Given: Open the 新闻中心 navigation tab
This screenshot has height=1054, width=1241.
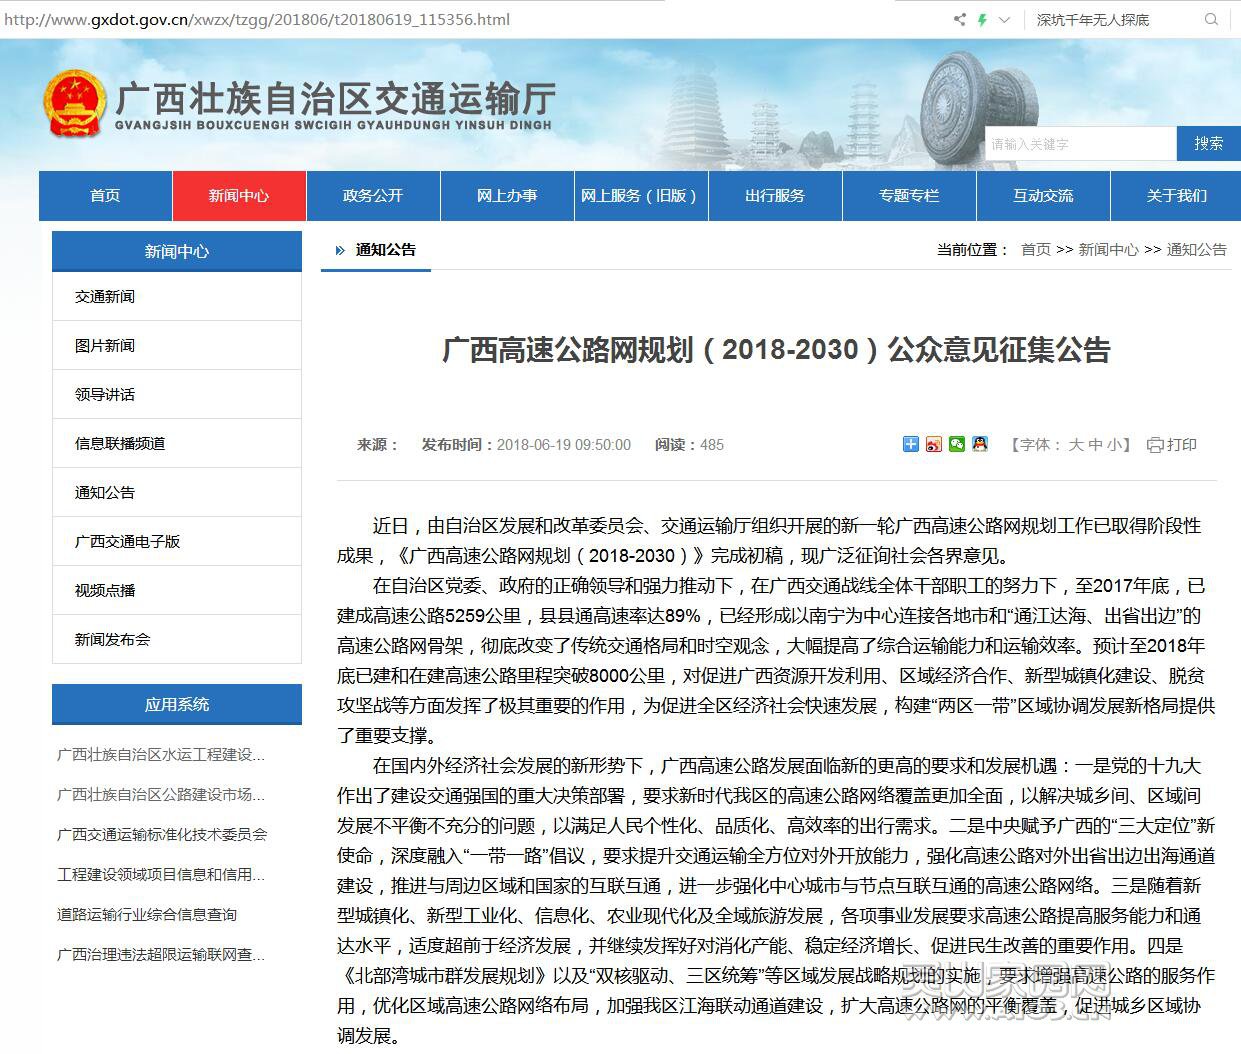Looking at the screenshot, I should click(x=239, y=196).
